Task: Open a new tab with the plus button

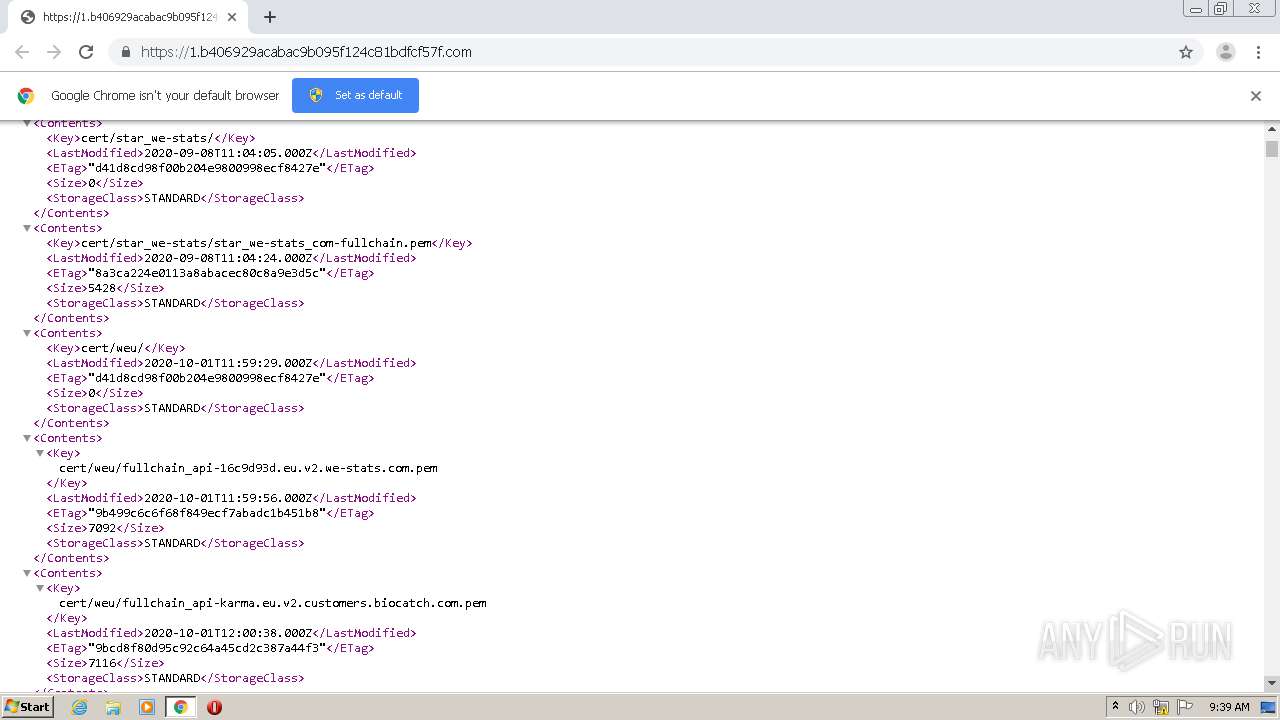Action: pyautogui.click(x=270, y=17)
